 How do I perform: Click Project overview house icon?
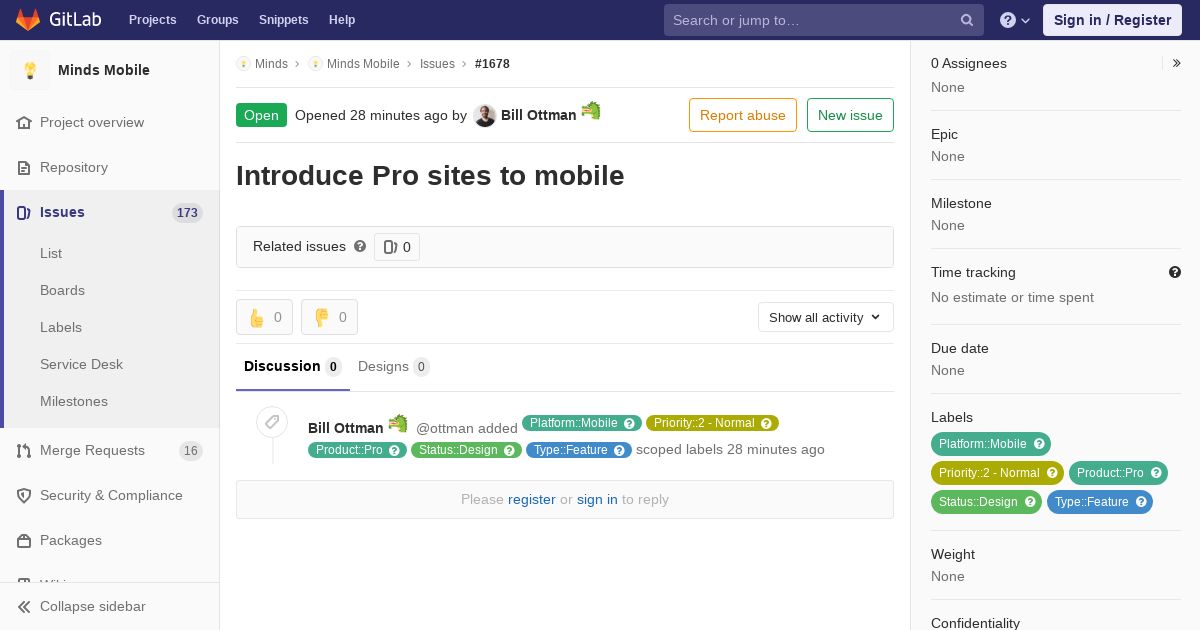coord(24,122)
